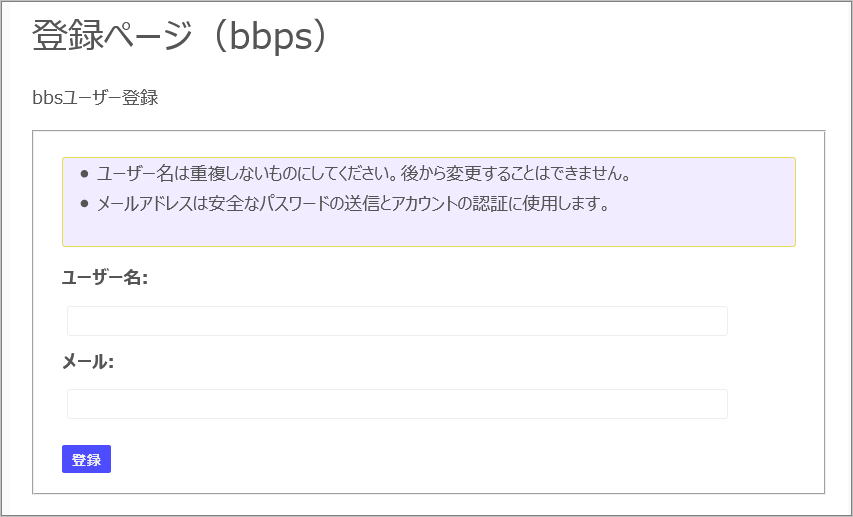853x517 pixels.
Task: Click the bullet dot before the ユーザー名 notice
Action: [84, 174]
